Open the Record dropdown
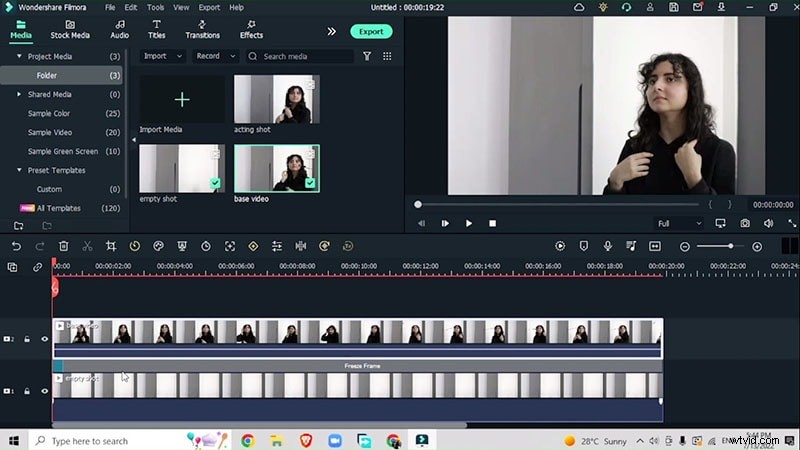The width and height of the screenshot is (800, 450). tap(215, 56)
